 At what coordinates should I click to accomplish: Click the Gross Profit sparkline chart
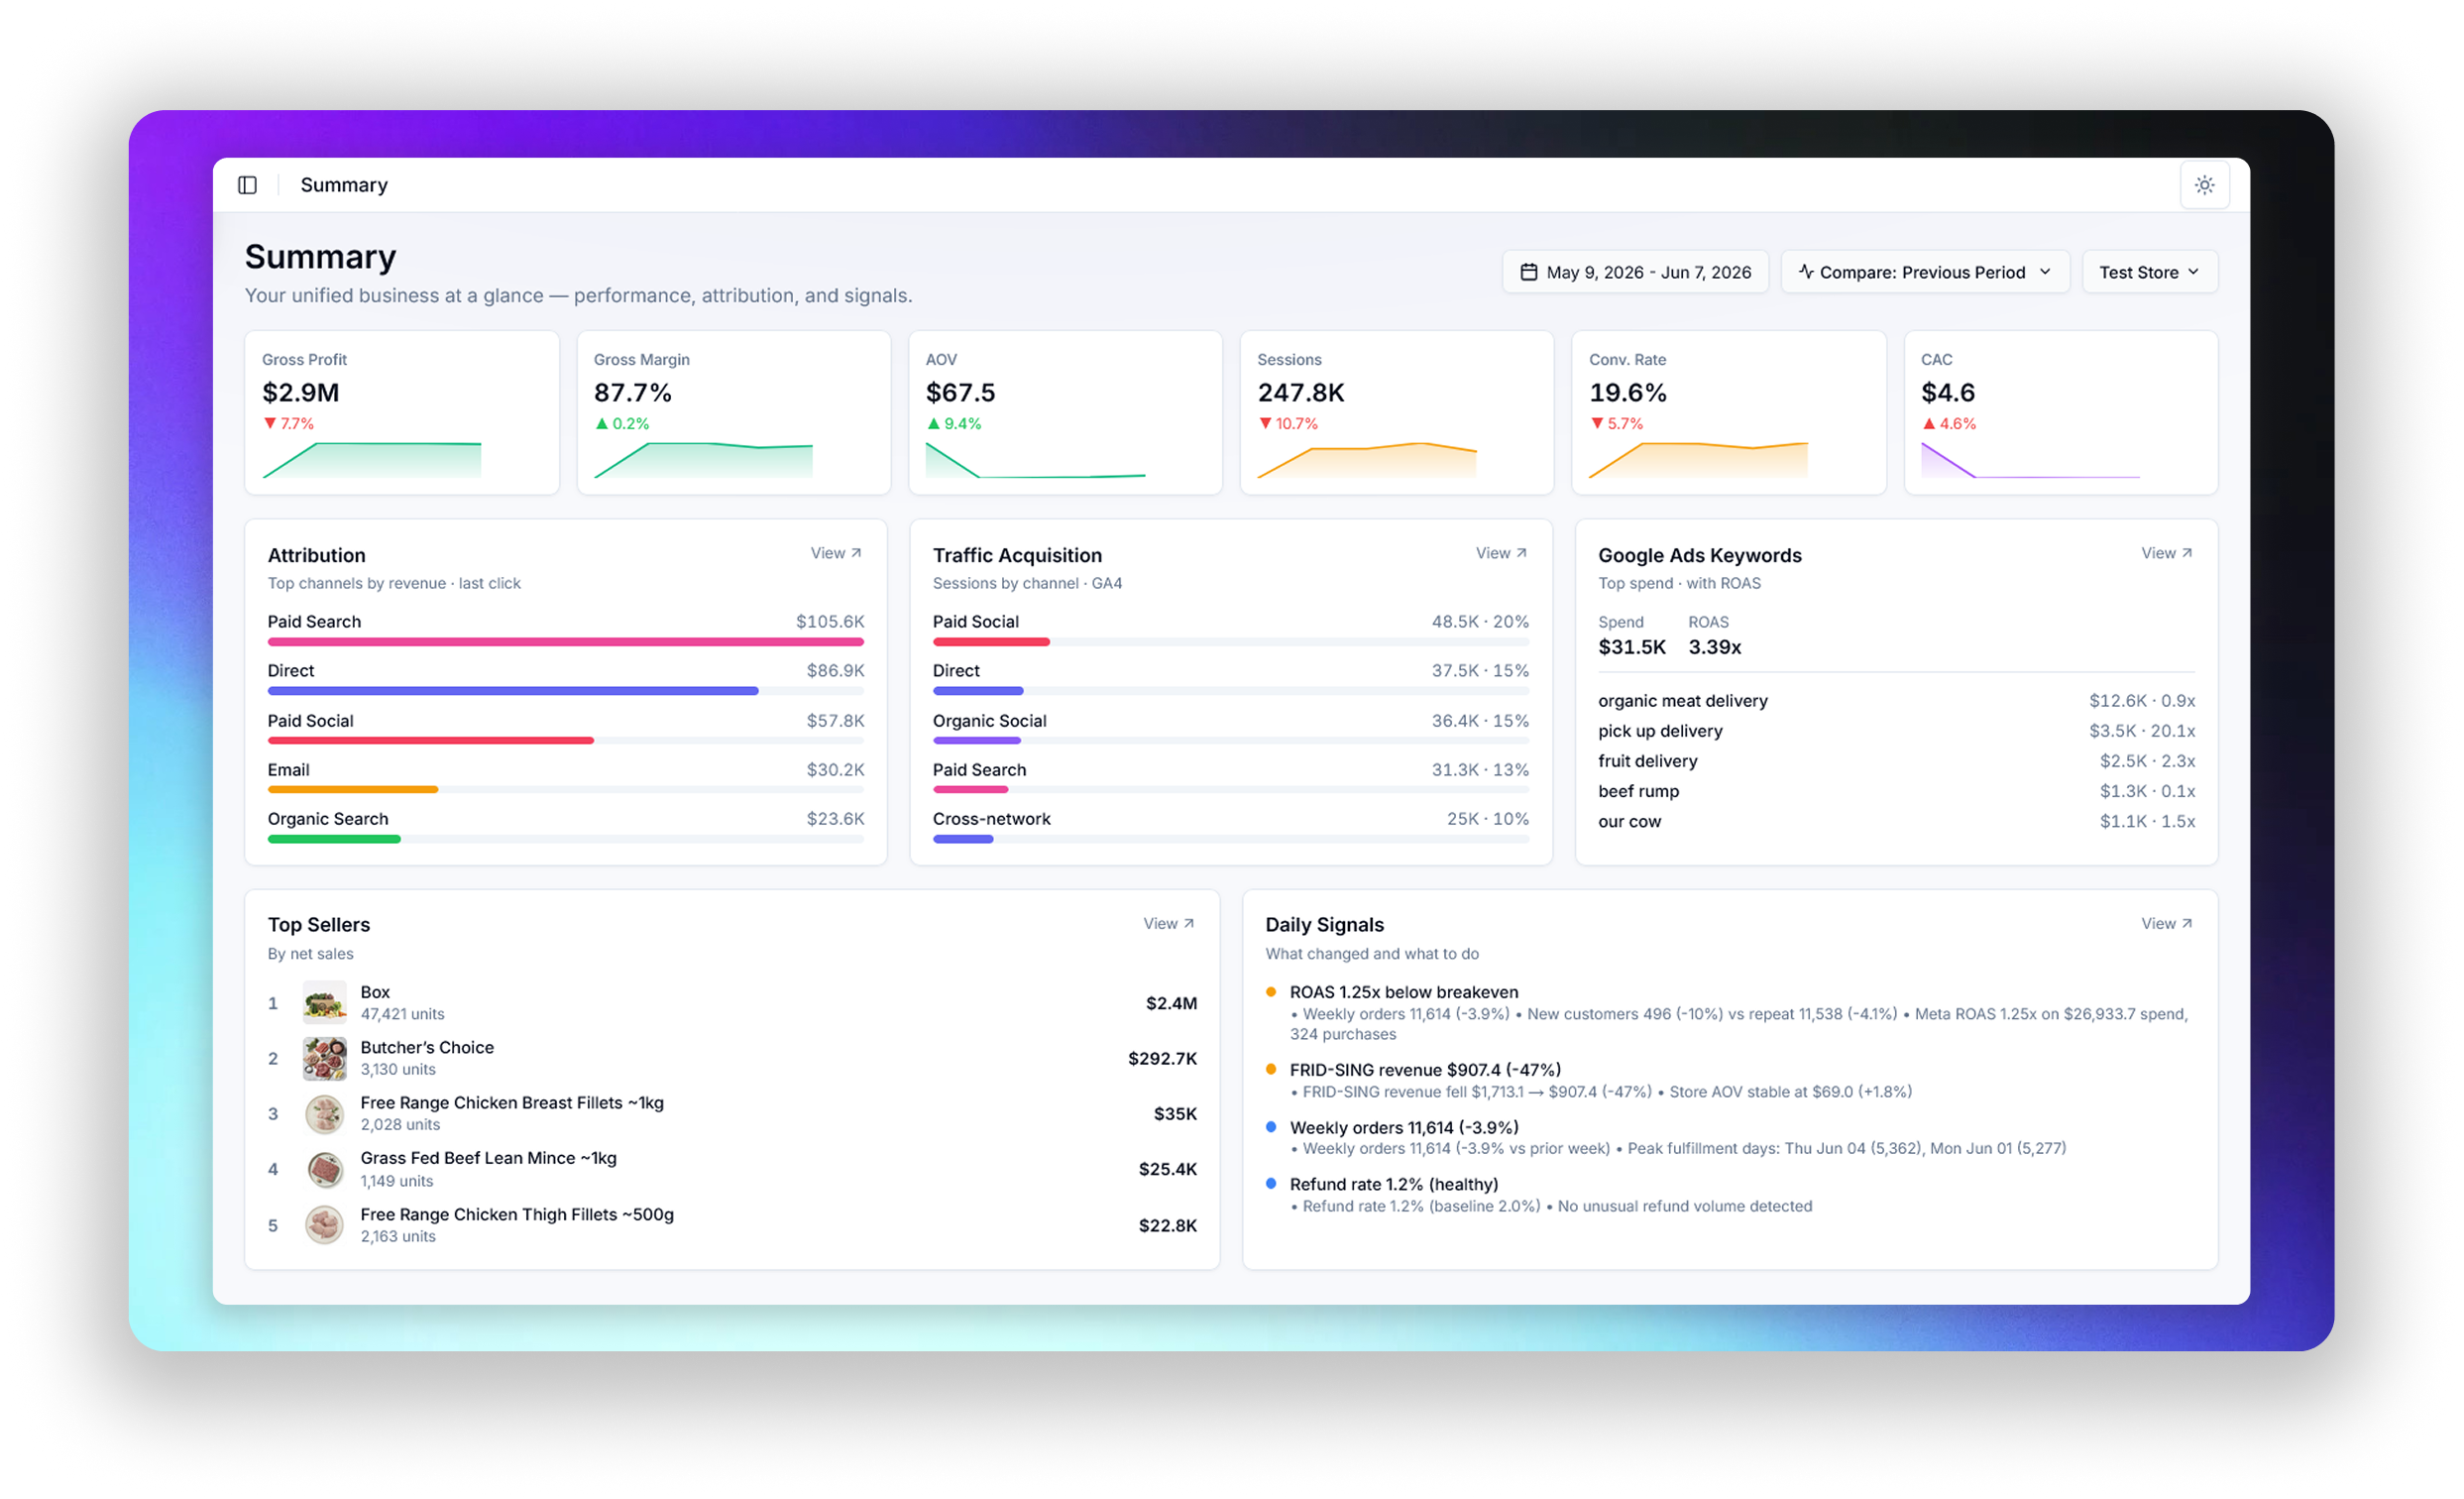pos(371,460)
